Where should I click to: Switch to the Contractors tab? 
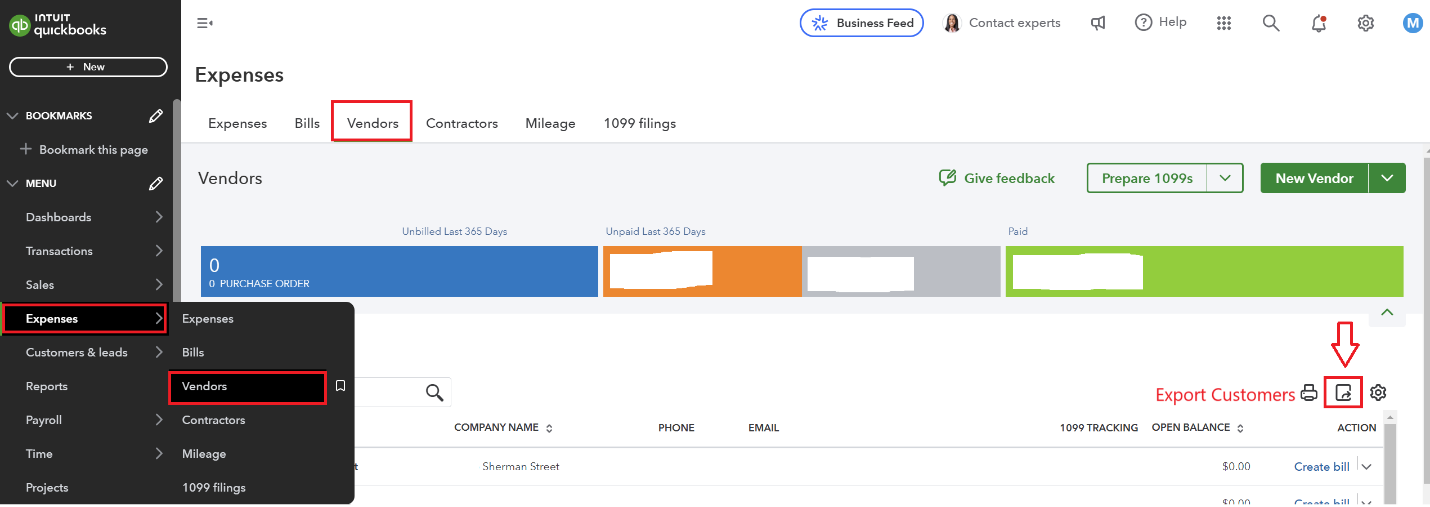(462, 123)
